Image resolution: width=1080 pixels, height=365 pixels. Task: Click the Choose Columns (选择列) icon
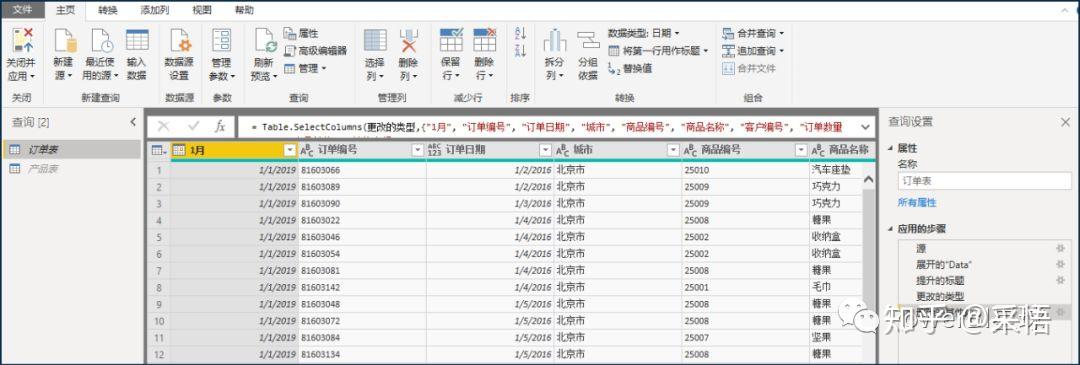coord(375,41)
